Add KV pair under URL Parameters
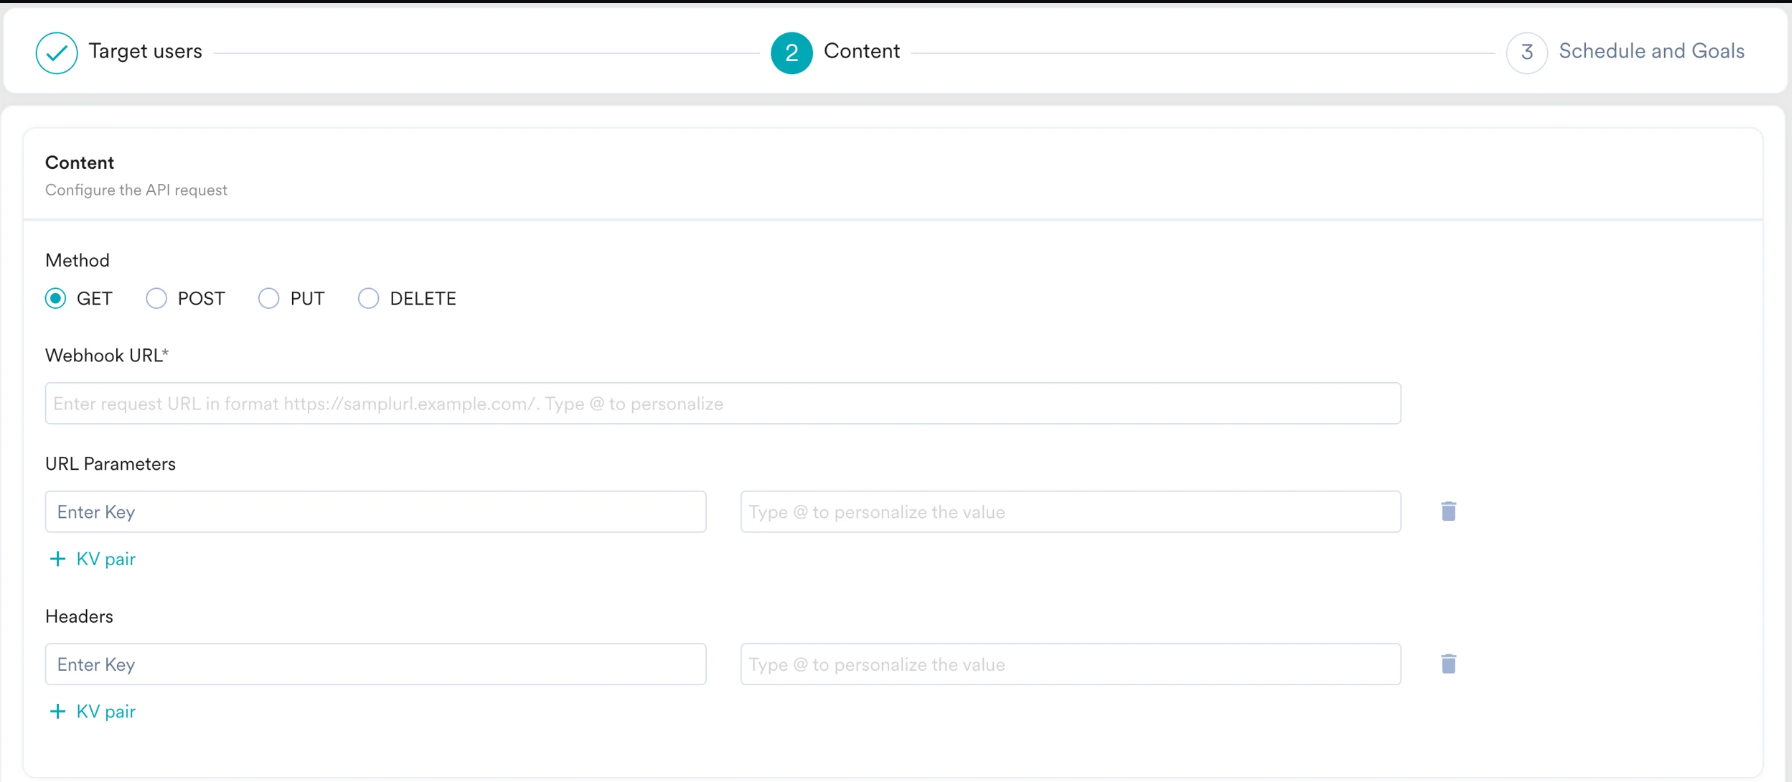The image size is (1792, 782). (x=92, y=559)
